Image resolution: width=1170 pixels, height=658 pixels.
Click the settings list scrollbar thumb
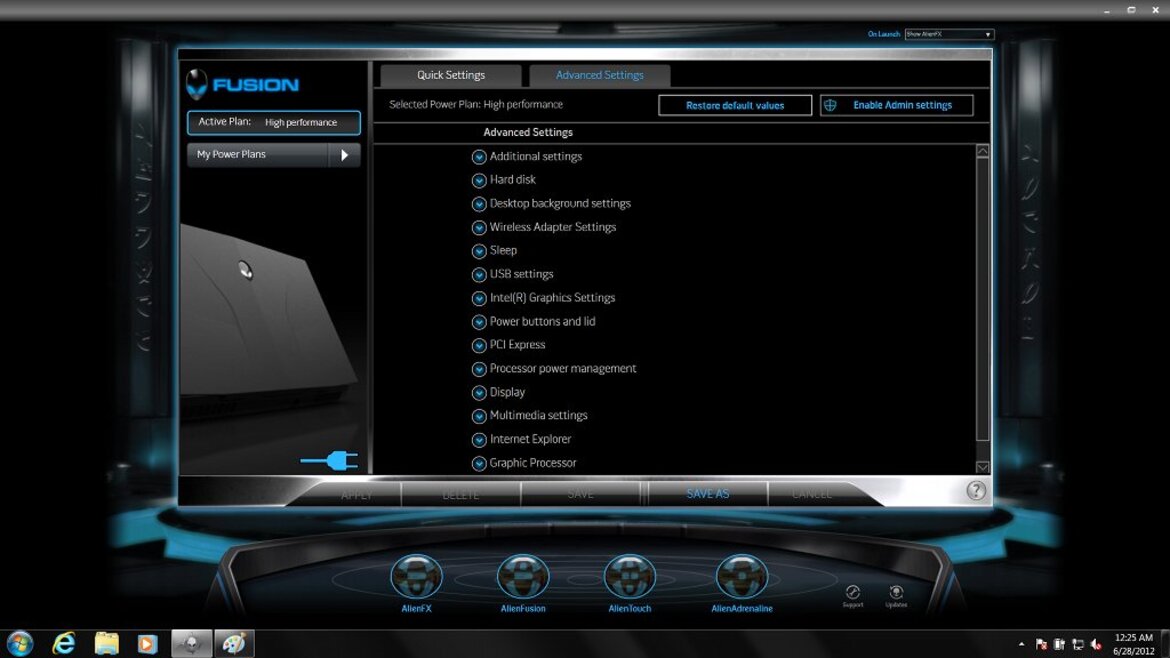983,298
